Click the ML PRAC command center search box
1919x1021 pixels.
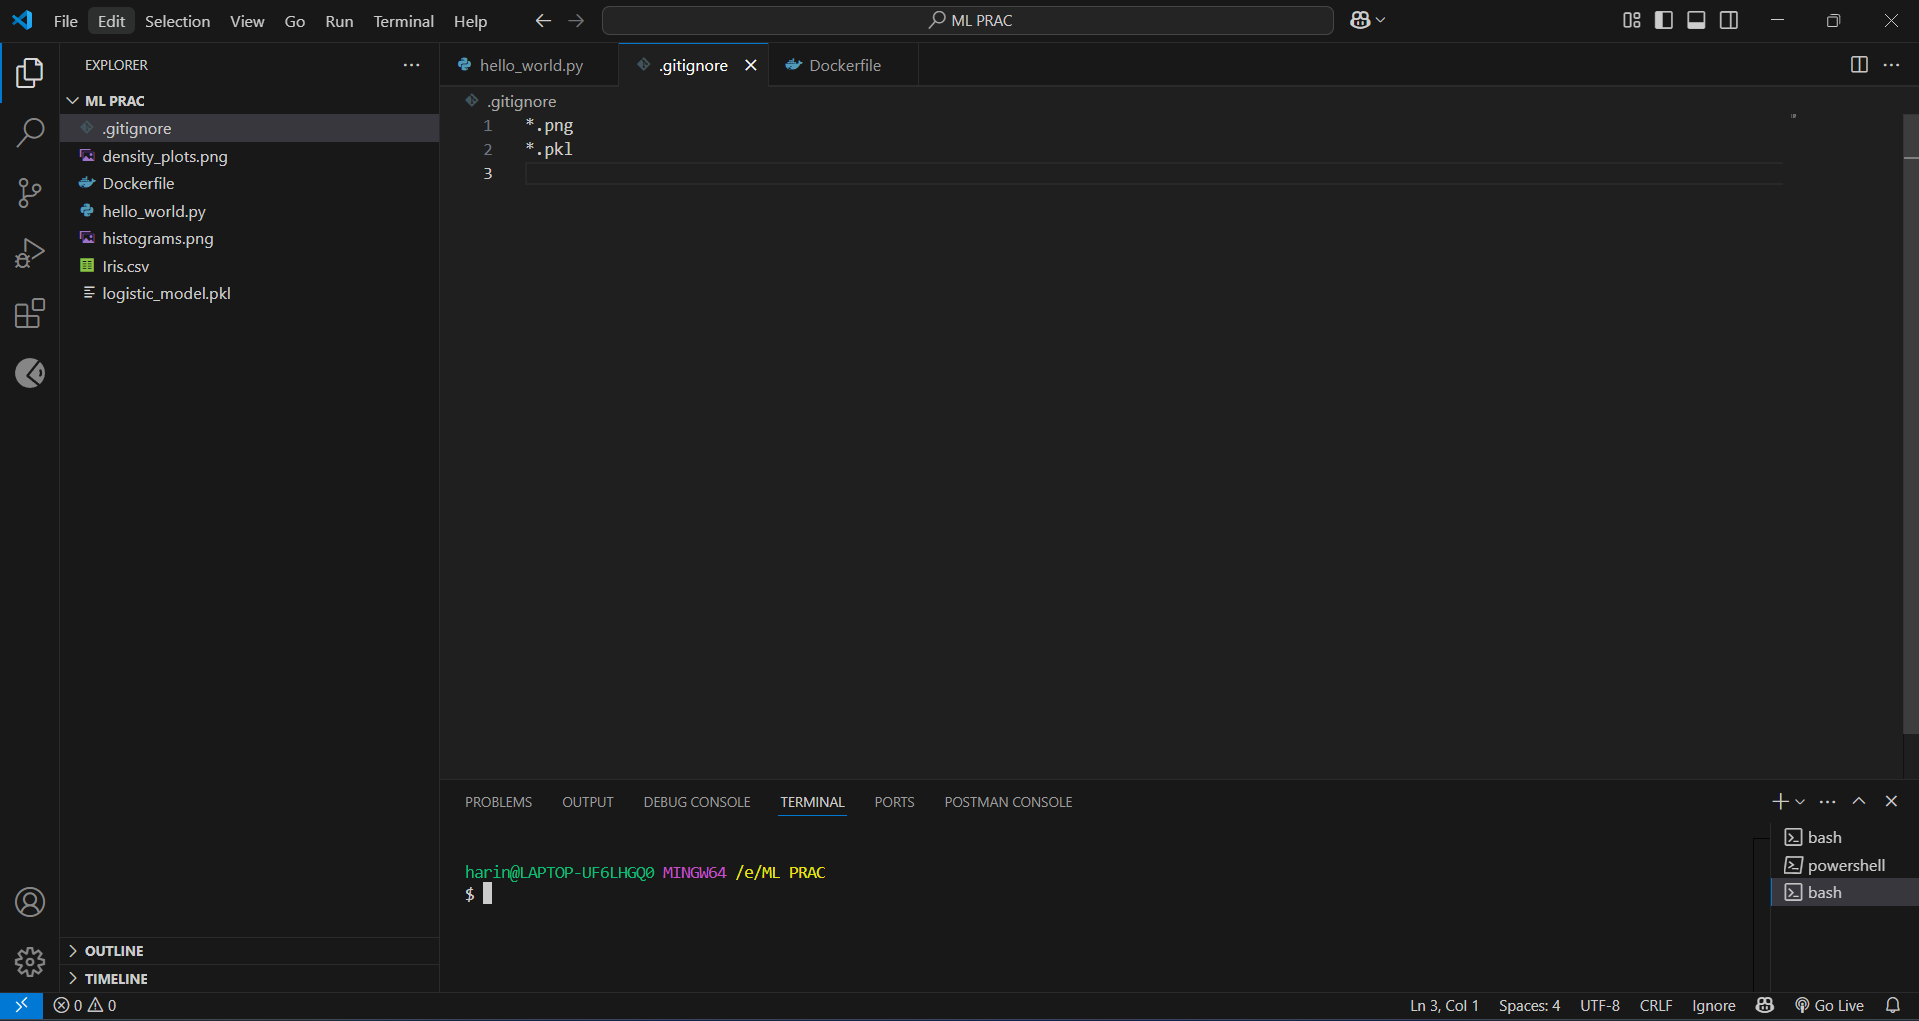click(x=968, y=20)
